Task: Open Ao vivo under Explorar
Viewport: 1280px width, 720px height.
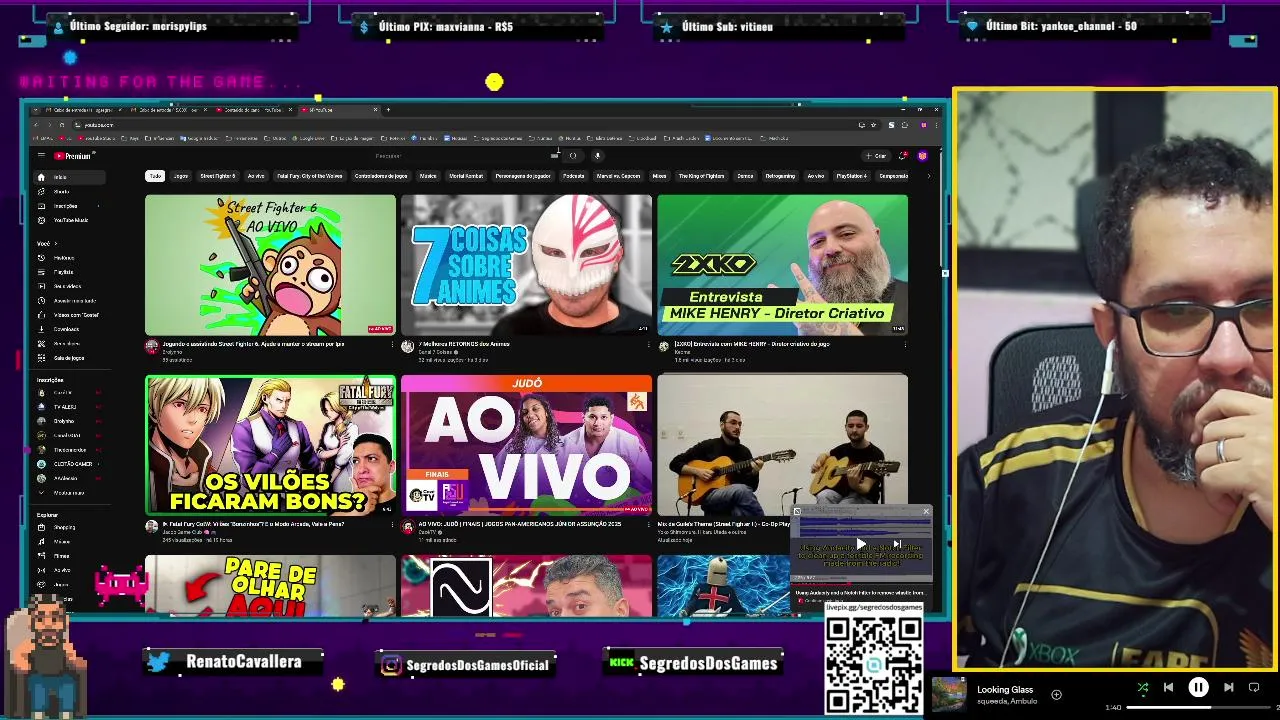Action: coord(70,570)
